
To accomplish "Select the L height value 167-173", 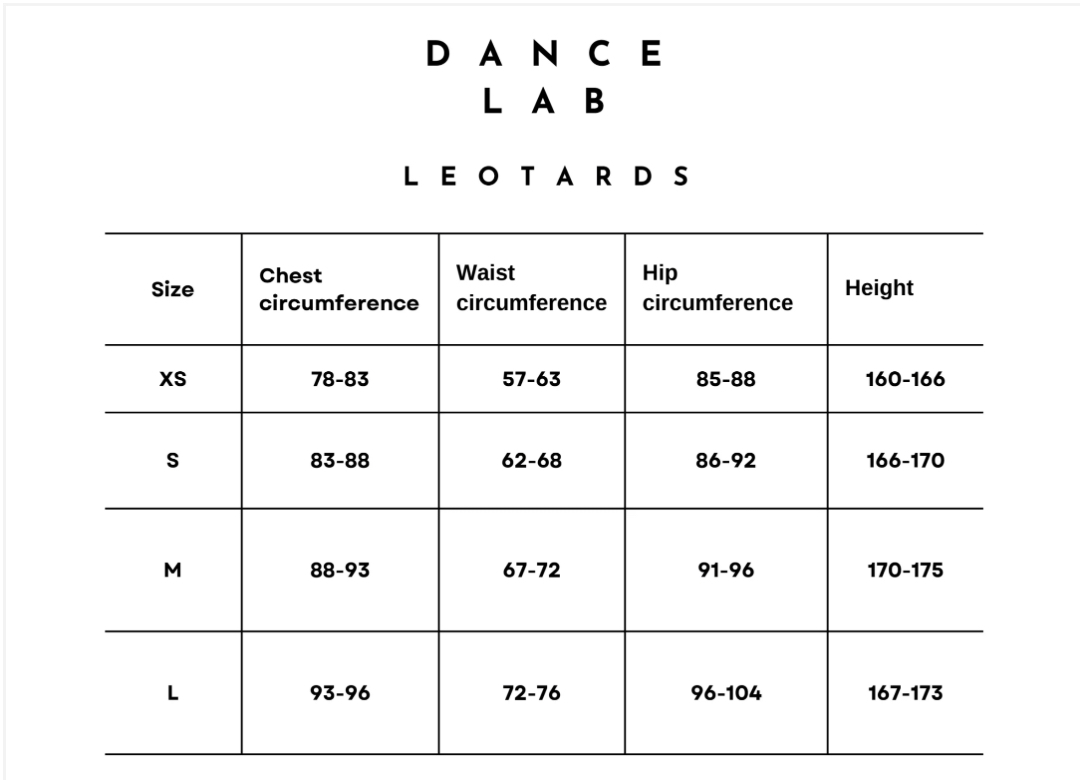I will [x=905, y=693].
